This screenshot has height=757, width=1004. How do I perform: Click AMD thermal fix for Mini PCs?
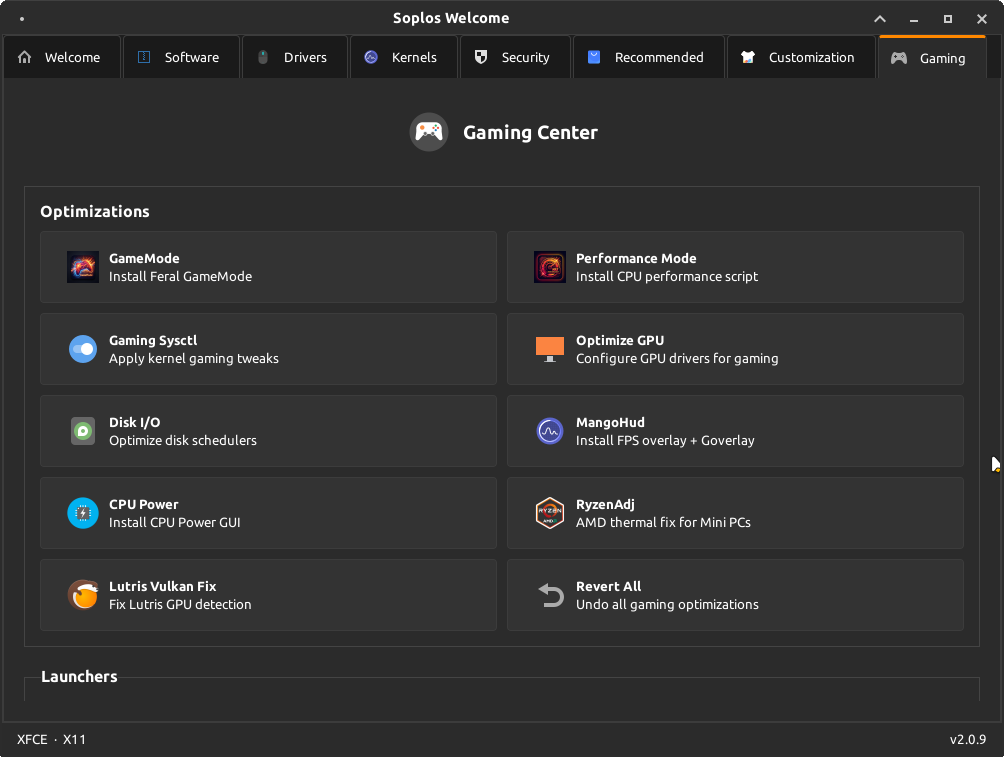[x=735, y=513]
